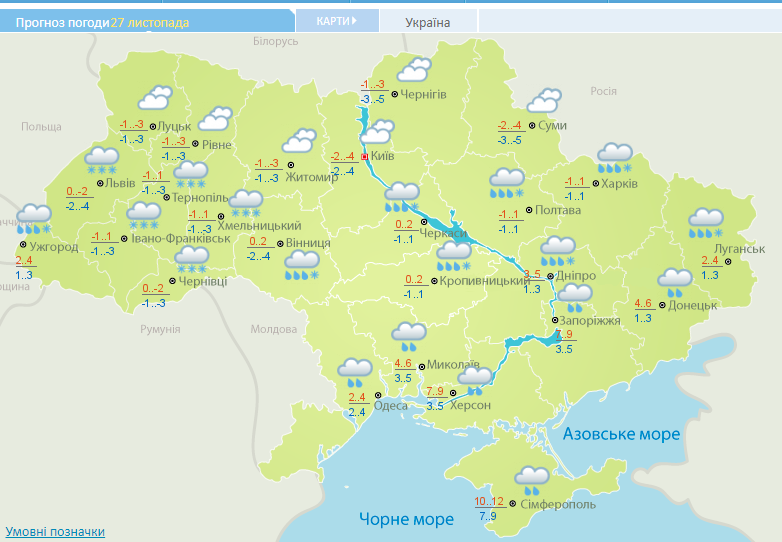The width and height of the screenshot is (782, 542).
Task: Click the cloud icon above Суми
Action: click(544, 102)
